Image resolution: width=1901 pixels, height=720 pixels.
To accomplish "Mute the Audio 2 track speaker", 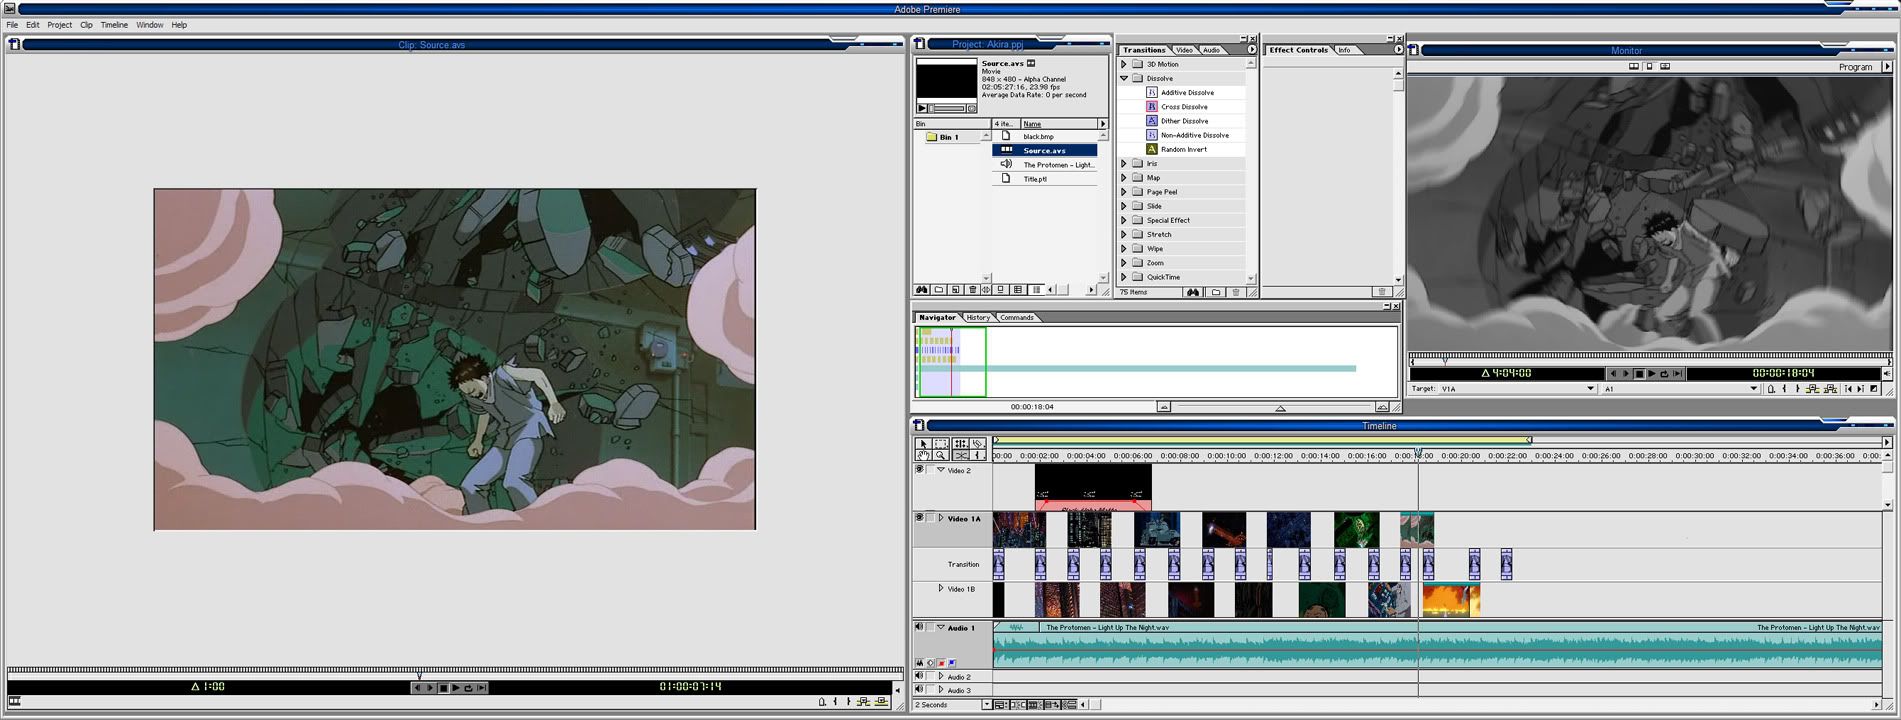I will click(919, 676).
